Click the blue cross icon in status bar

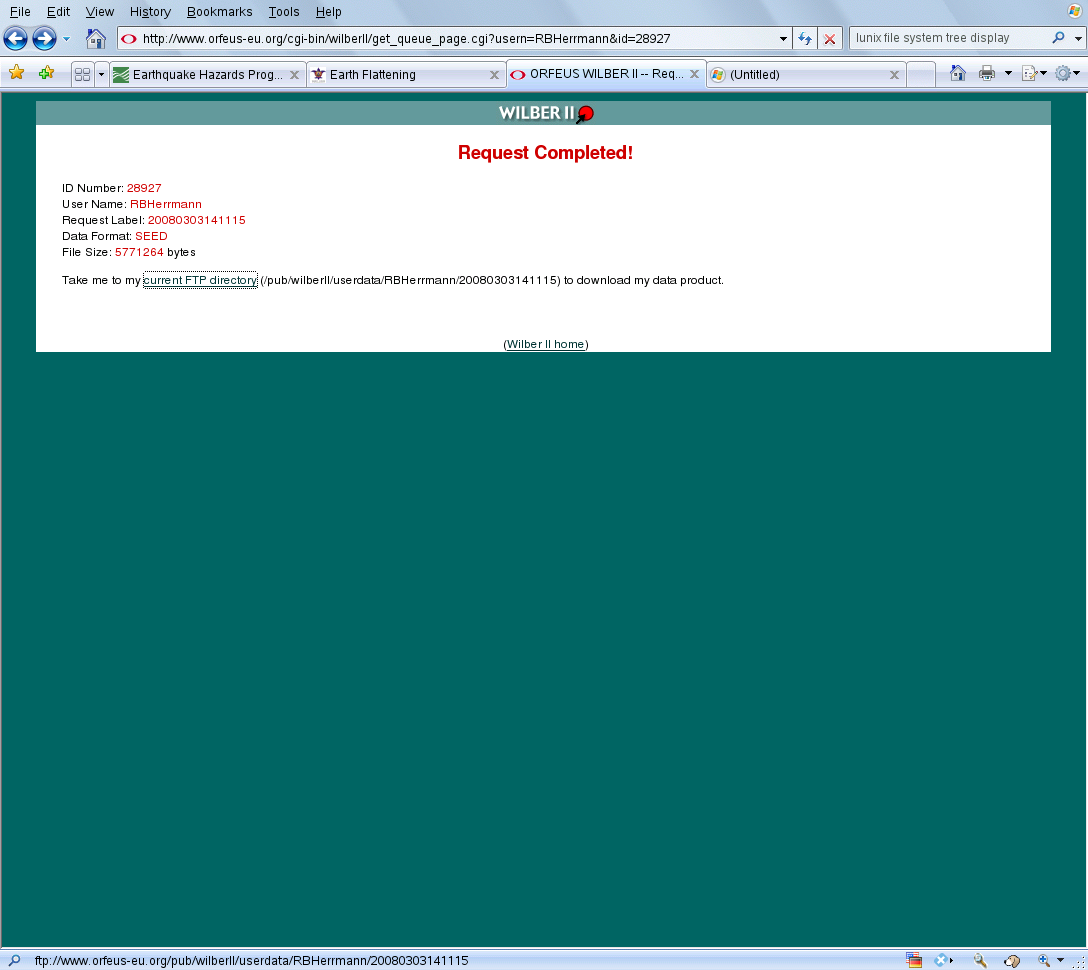point(941,960)
